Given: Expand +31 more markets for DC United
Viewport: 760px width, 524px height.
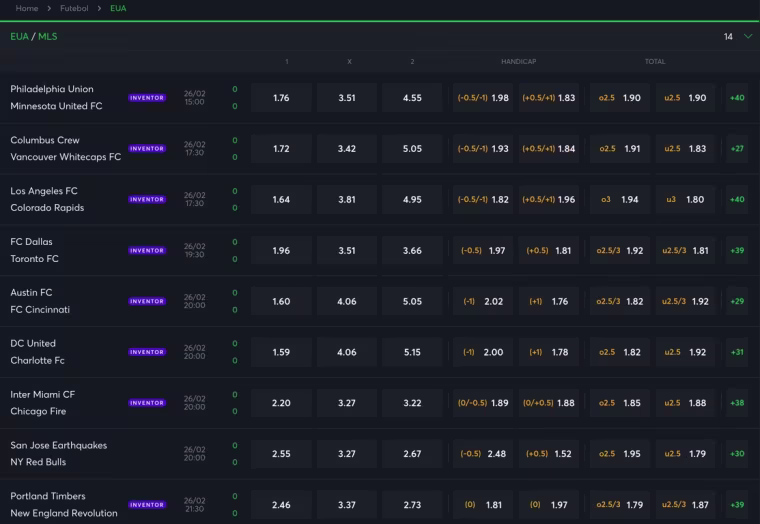Looking at the screenshot, I should tap(737, 352).
